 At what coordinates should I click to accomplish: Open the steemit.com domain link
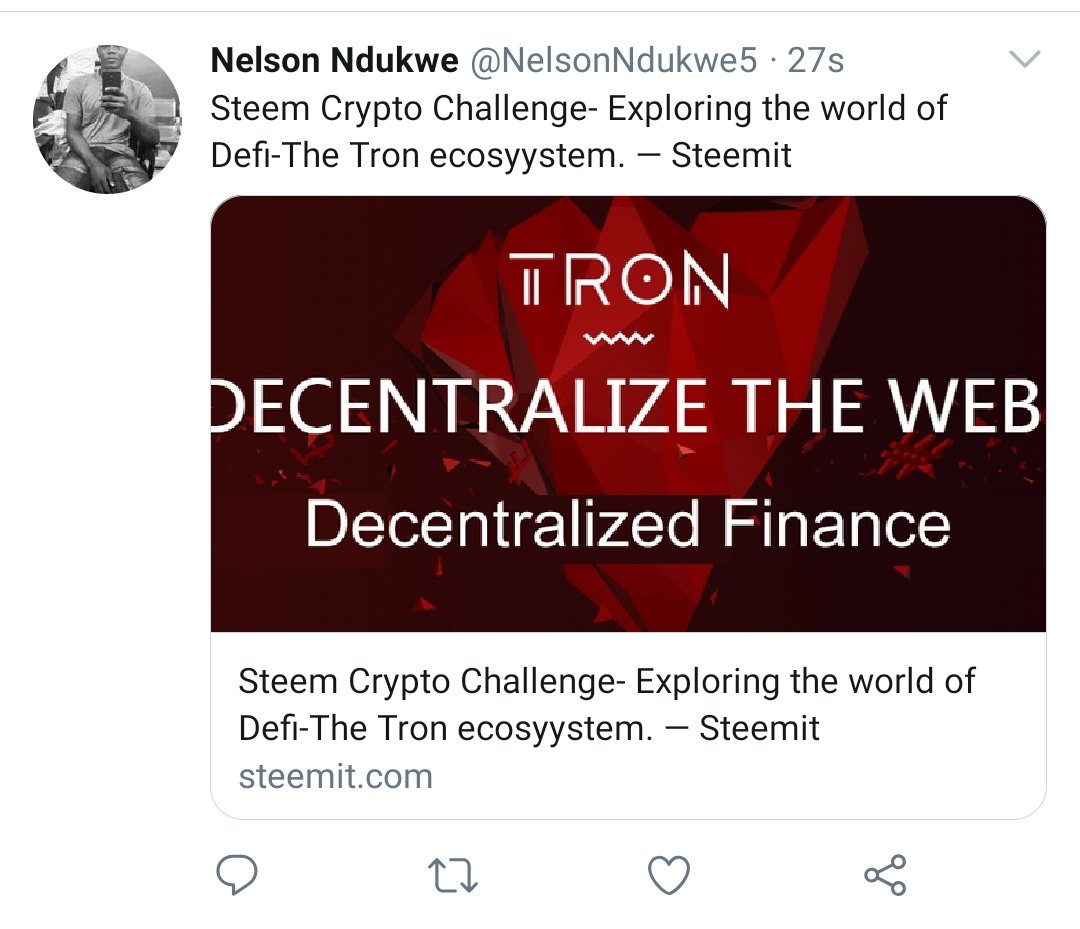coord(335,776)
